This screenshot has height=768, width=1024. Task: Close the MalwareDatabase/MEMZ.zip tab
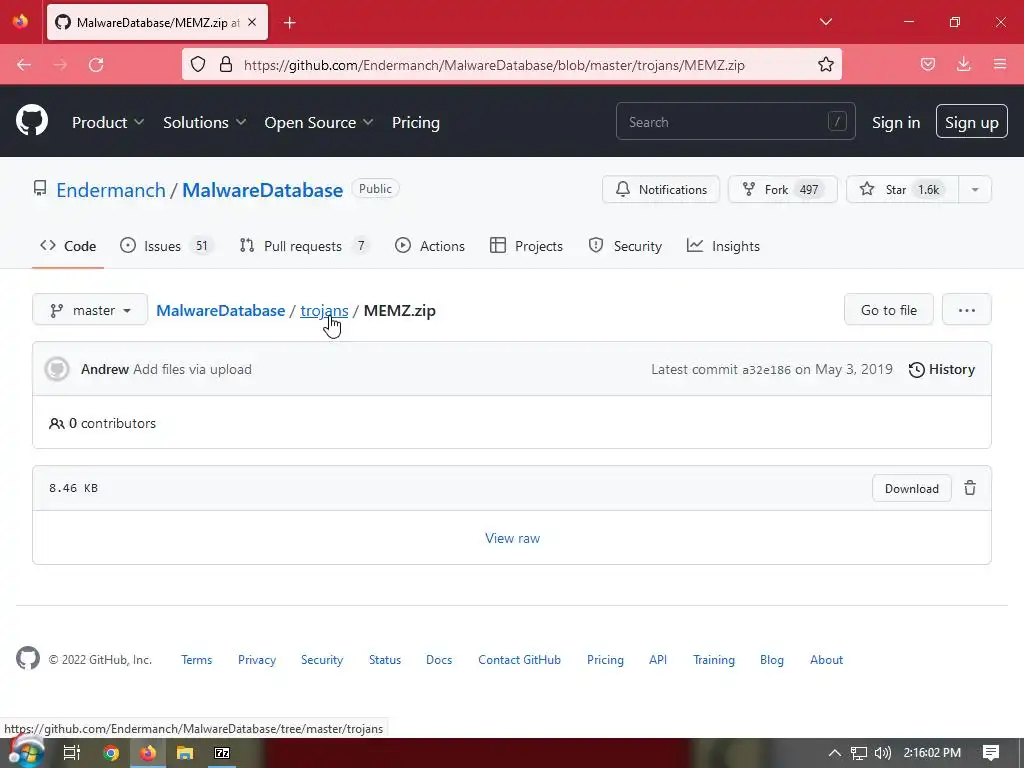(252, 22)
